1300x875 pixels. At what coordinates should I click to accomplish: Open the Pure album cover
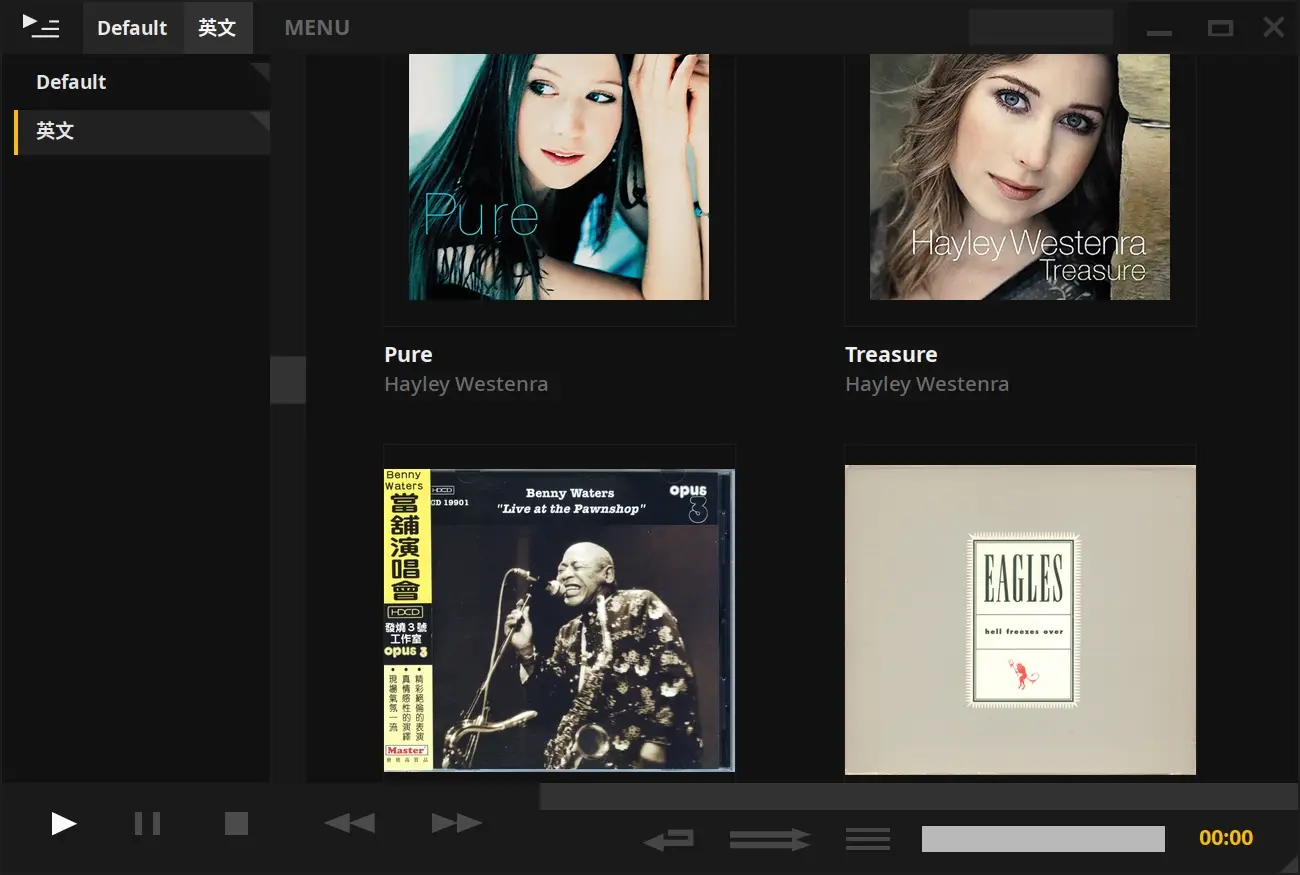(x=559, y=177)
